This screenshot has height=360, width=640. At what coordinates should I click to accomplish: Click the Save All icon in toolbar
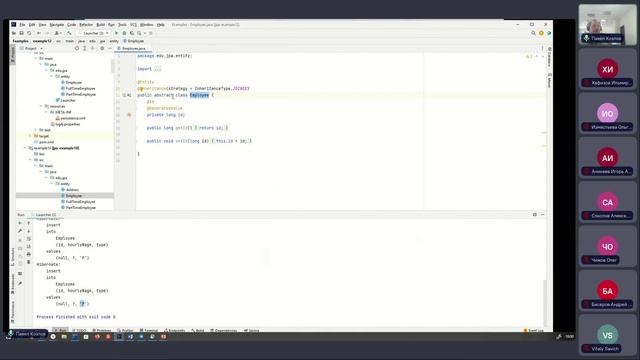21,33
